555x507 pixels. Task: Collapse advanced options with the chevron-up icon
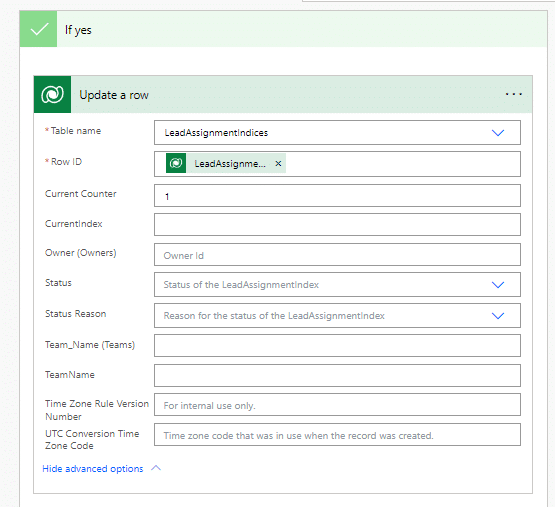156,468
